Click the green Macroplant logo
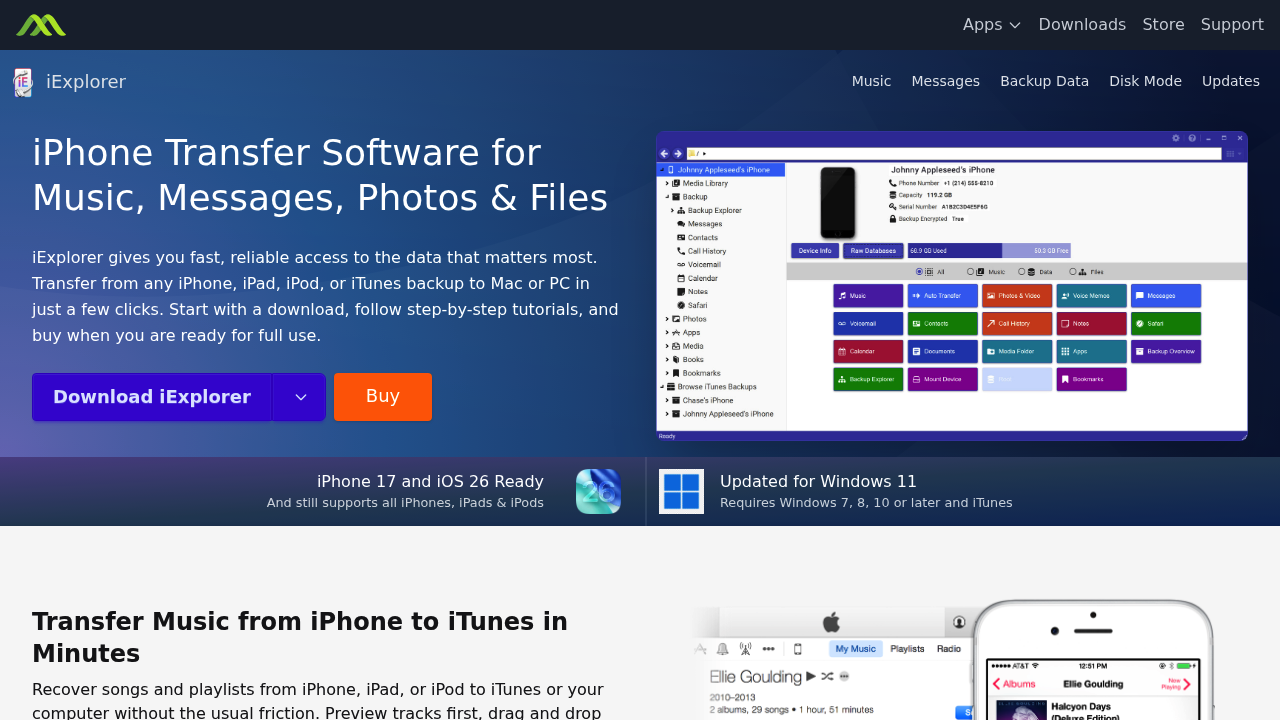This screenshot has height=720, width=1280. pos(41,25)
